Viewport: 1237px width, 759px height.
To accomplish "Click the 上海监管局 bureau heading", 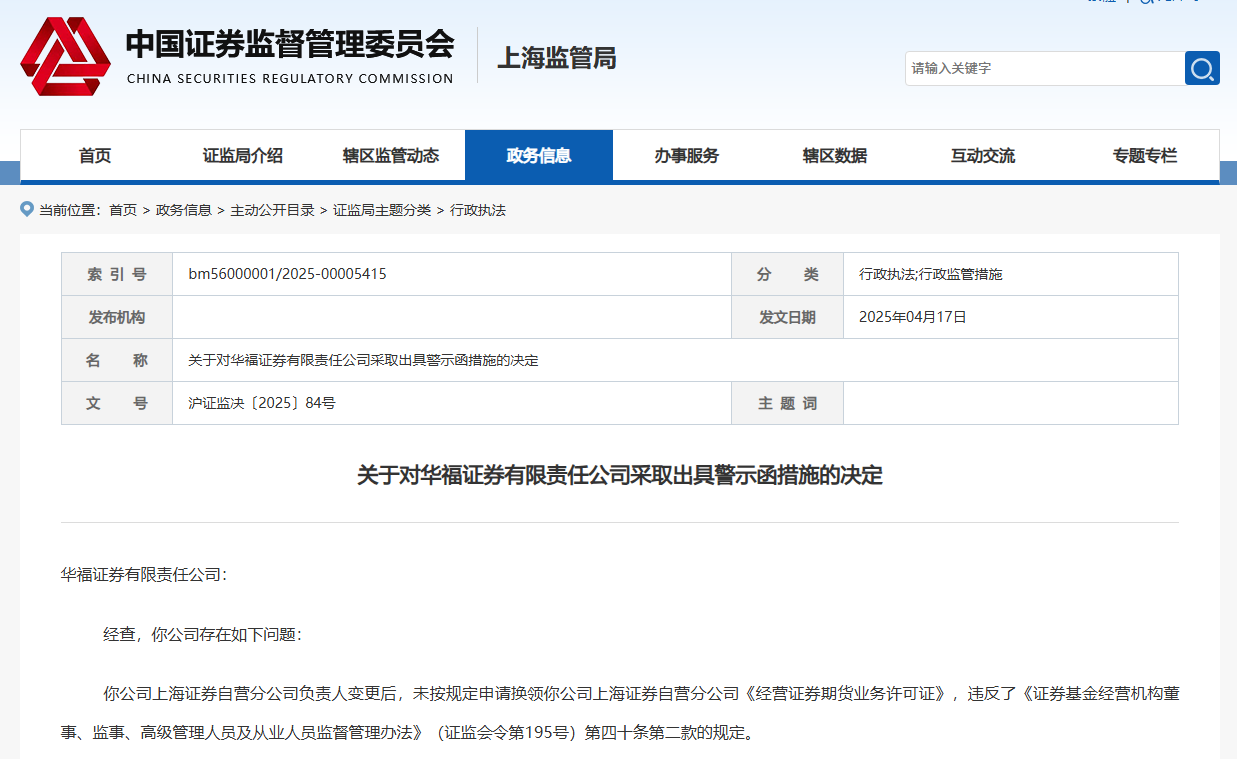I will point(557,58).
